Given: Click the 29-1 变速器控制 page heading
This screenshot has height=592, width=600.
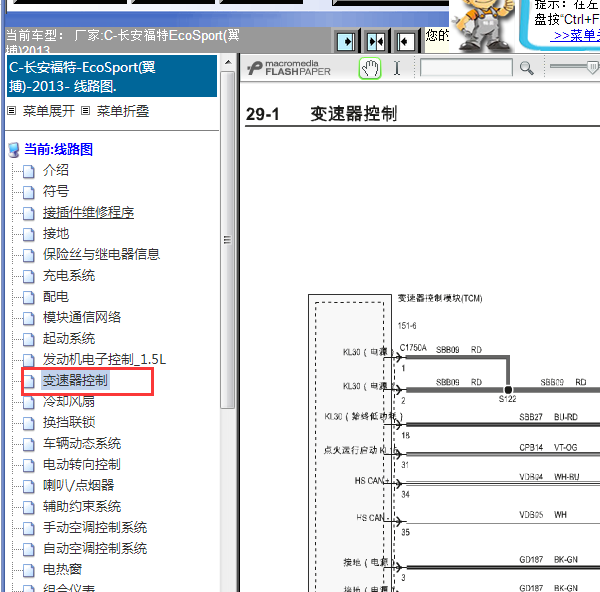Looking at the screenshot, I should (321, 114).
